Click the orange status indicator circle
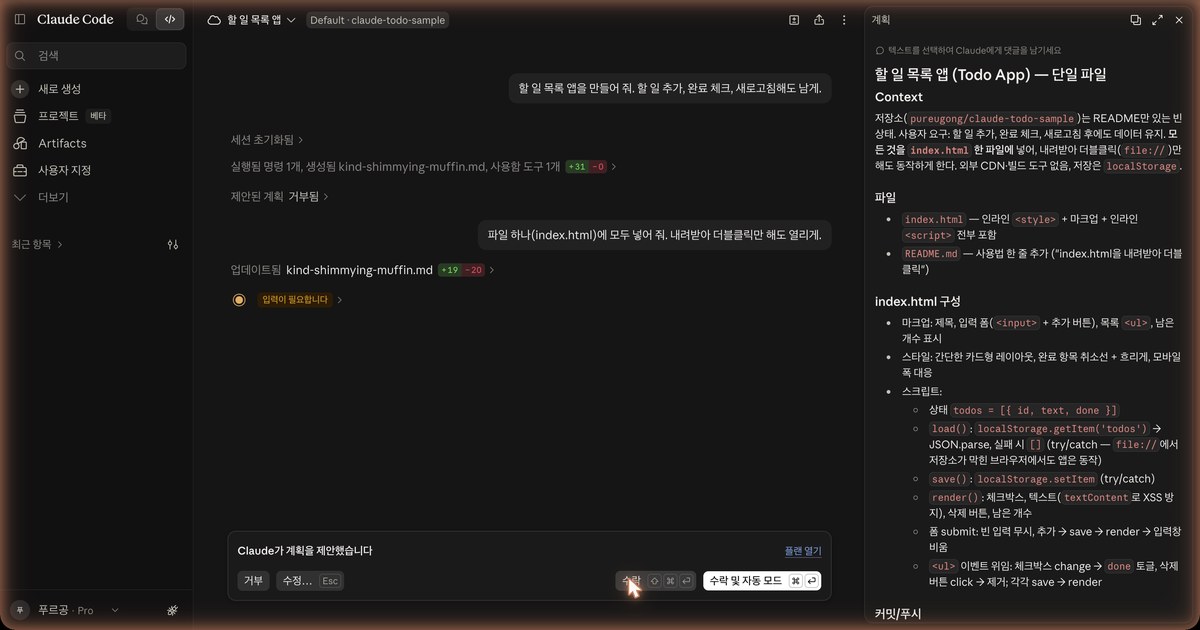Viewport: 1200px width, 630px height. (x=239, y=300)
